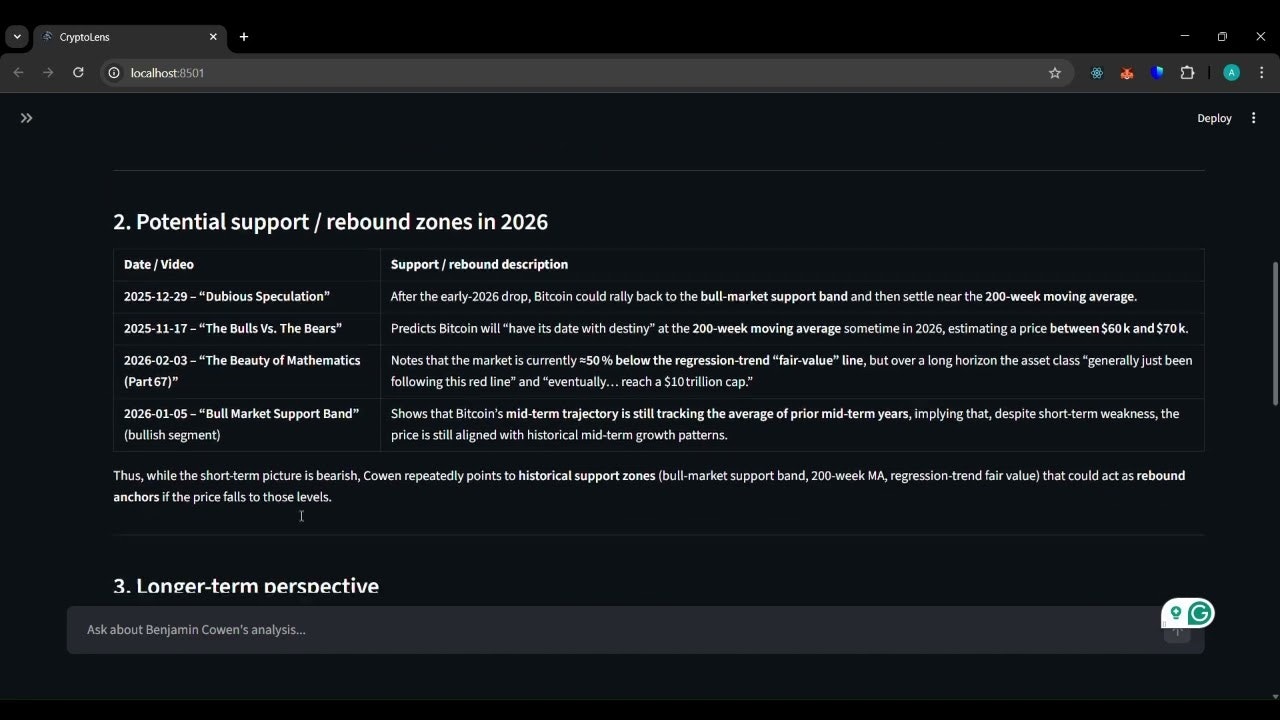View site information icon in address bar

point(114,73)
